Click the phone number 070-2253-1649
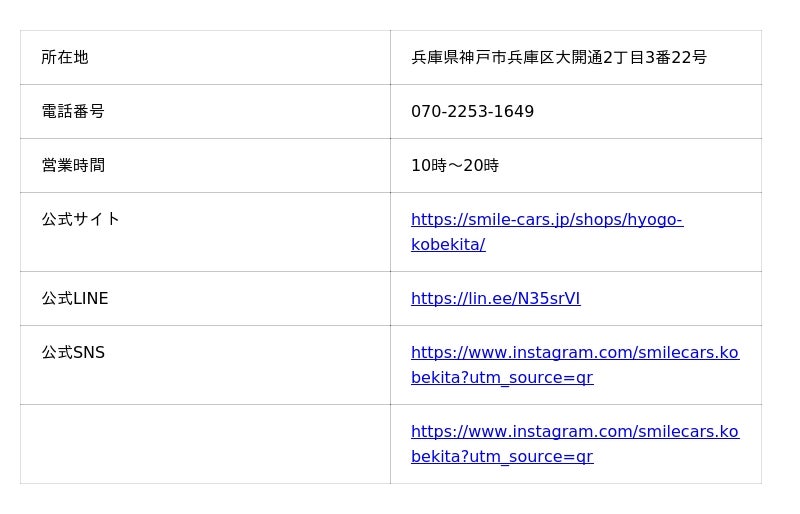Screen dimensions: 800x514 [x=472, y=111]
